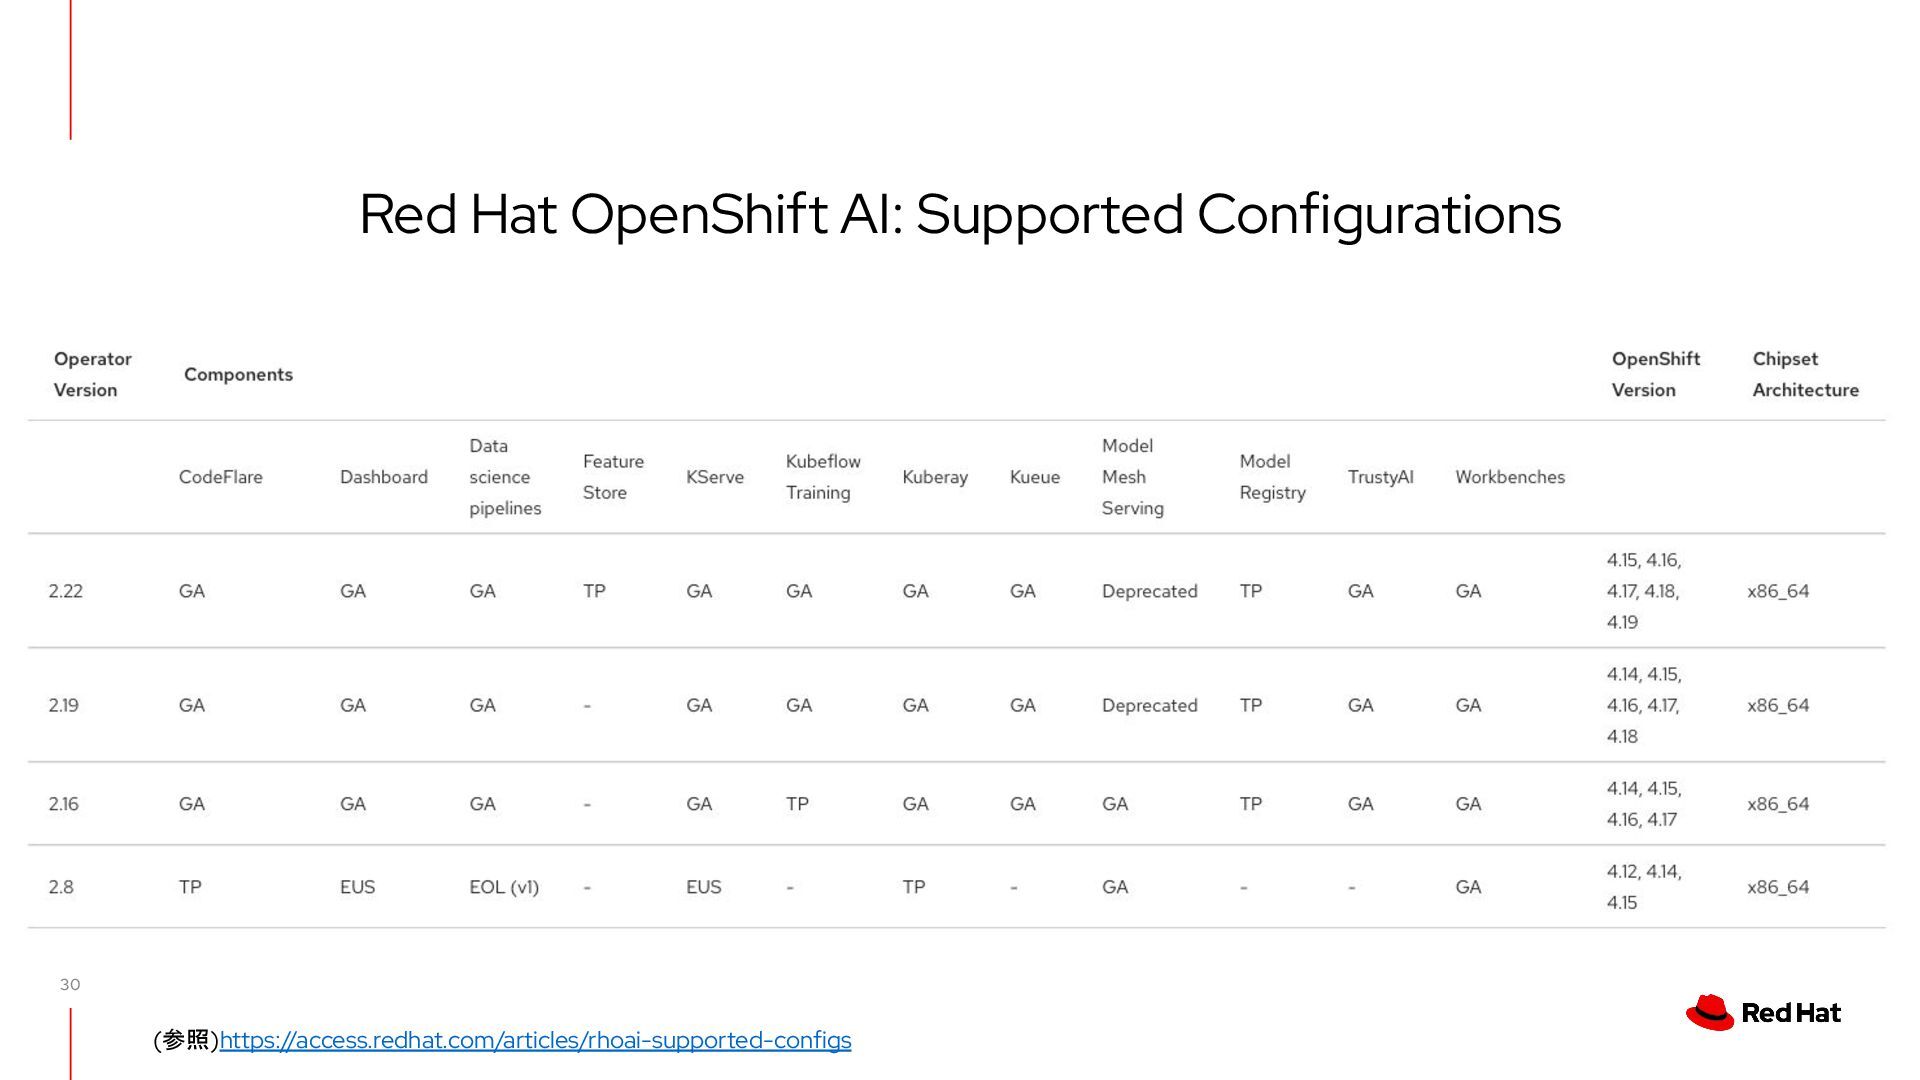Select the CodeFlare component header
The width and height of the screenshot is (1920, 1080).
click(x=220, y=477)
